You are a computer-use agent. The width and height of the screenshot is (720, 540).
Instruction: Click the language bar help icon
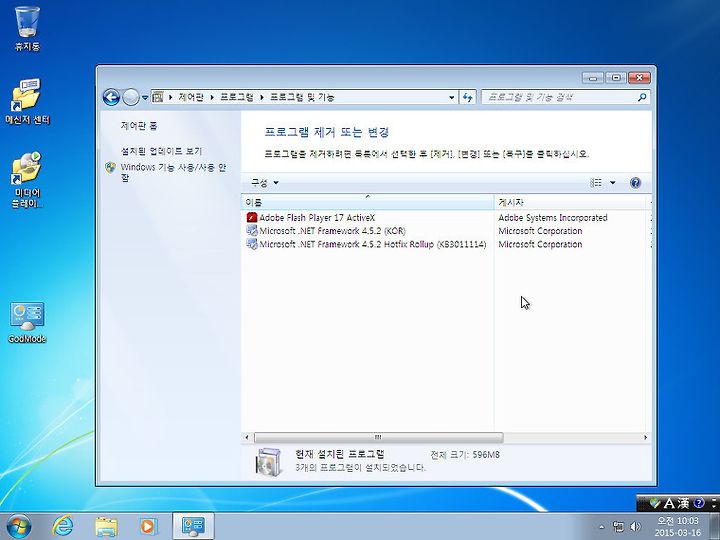point(699,503)
